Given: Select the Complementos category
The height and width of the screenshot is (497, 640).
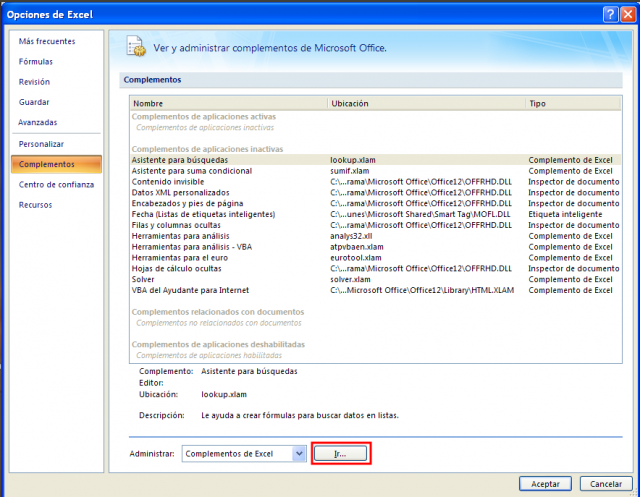Looking at the screenshot, I should 56,164.
